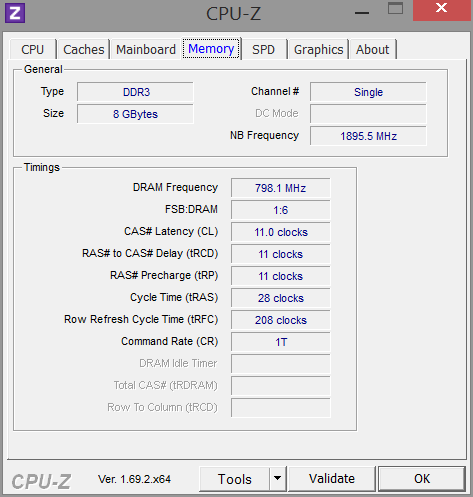Click the DRAM Frequency label
The image size is (473, 497).
pos(175,188)
